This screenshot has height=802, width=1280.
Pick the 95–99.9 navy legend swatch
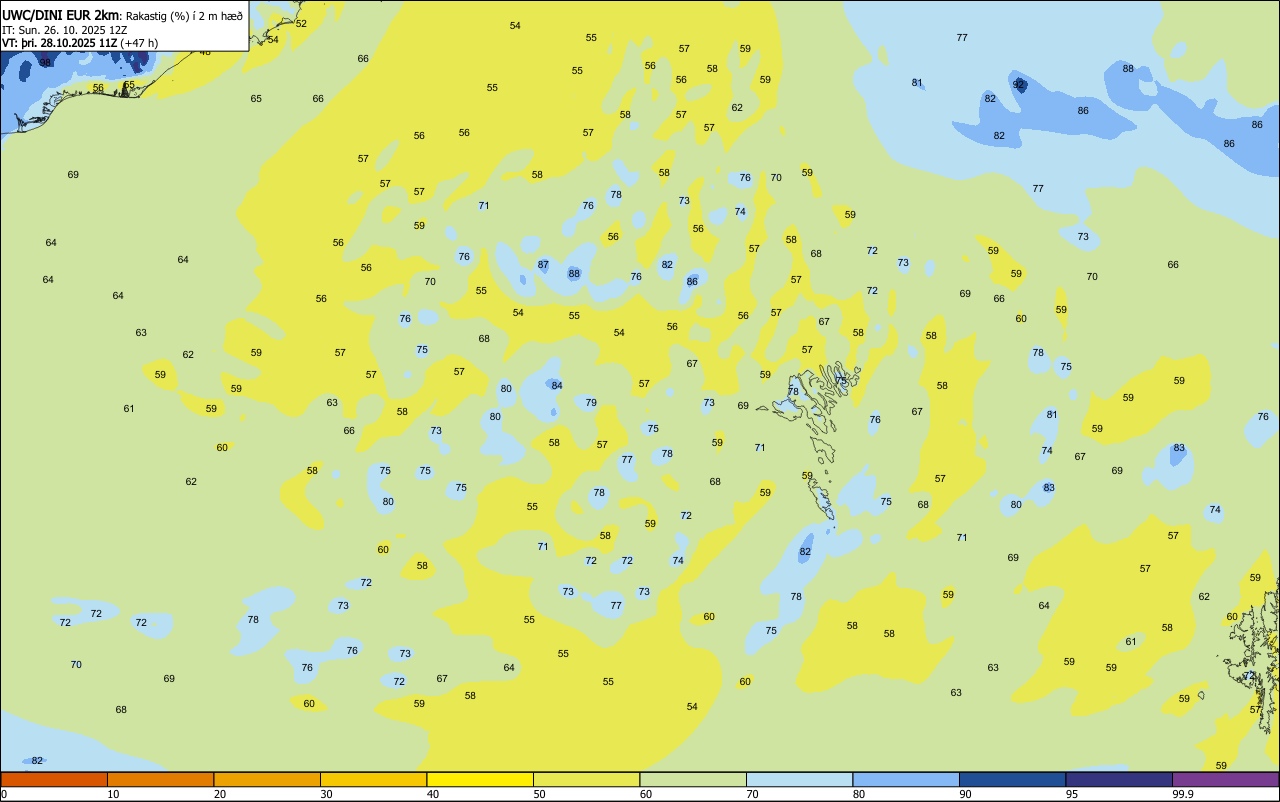(1119, 779)
